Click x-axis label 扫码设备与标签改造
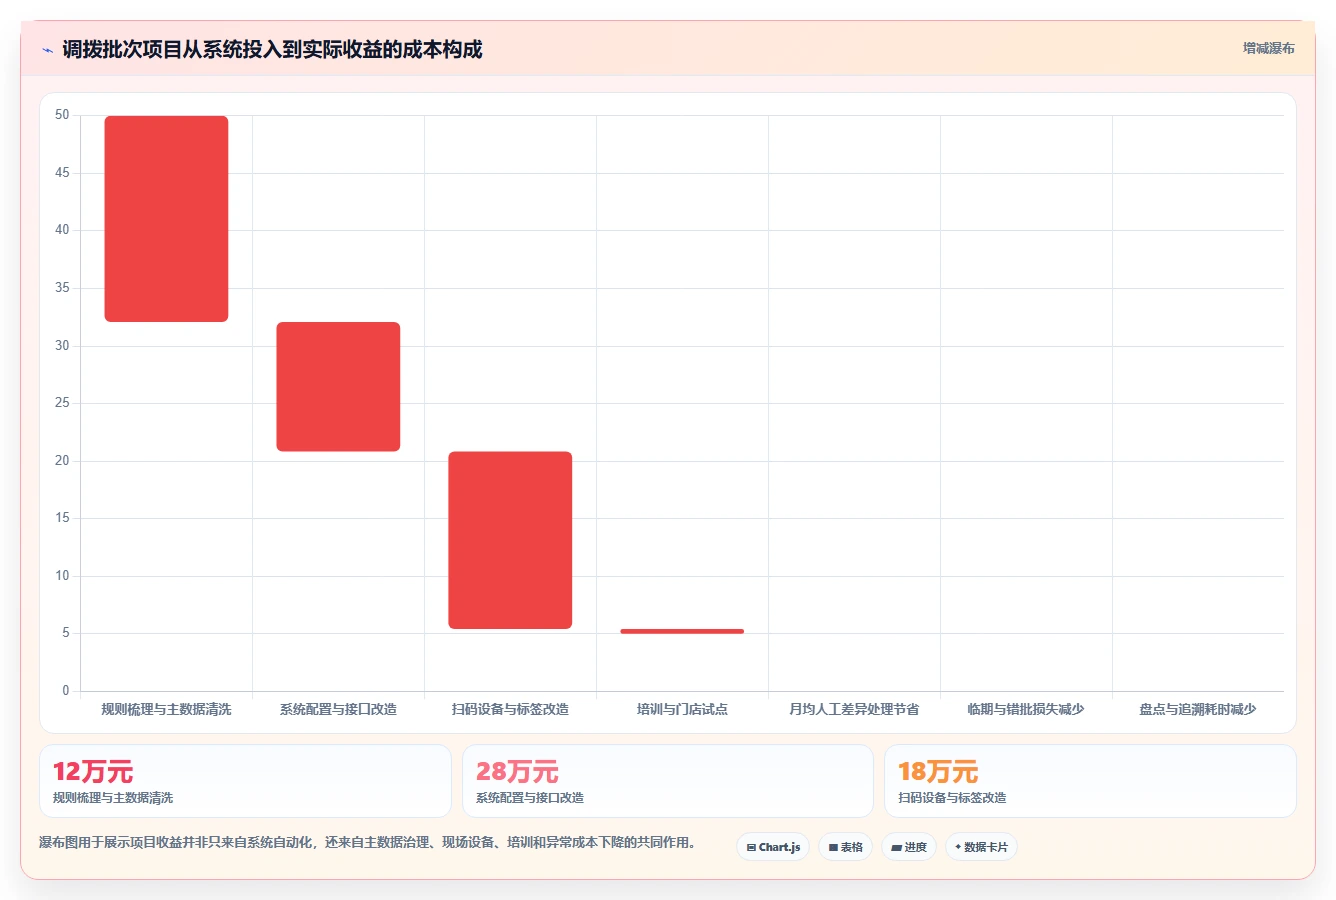The height and width of the screenshot is (900, 1336). click(510, 709)
